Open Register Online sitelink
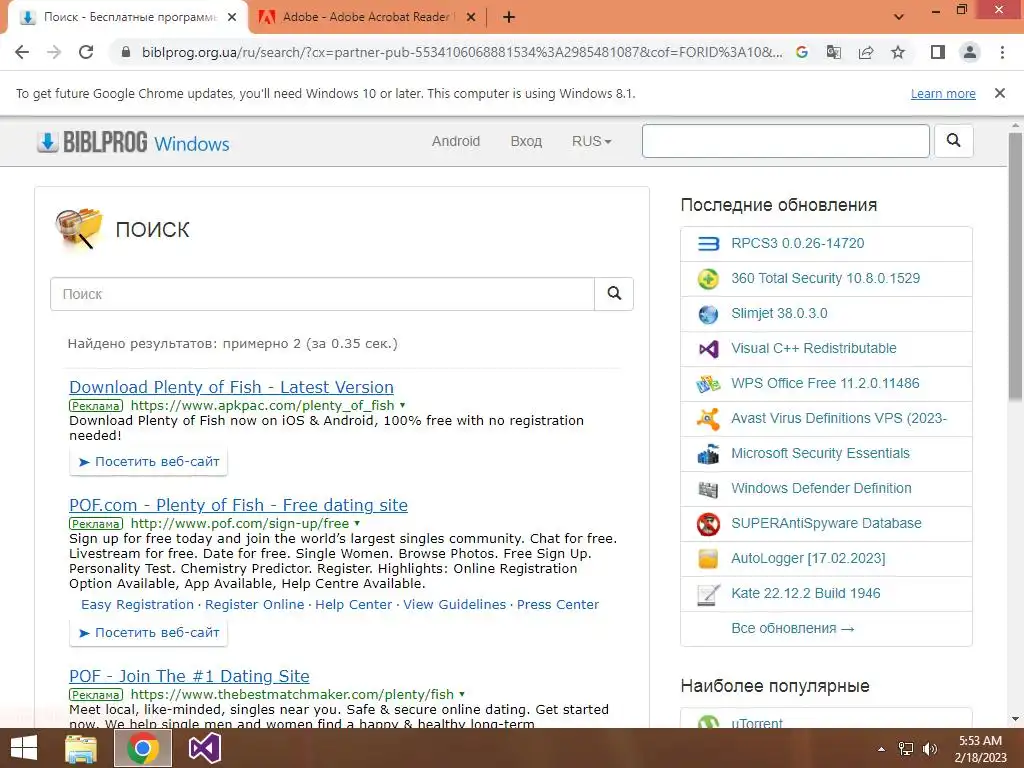 point(255,605)
